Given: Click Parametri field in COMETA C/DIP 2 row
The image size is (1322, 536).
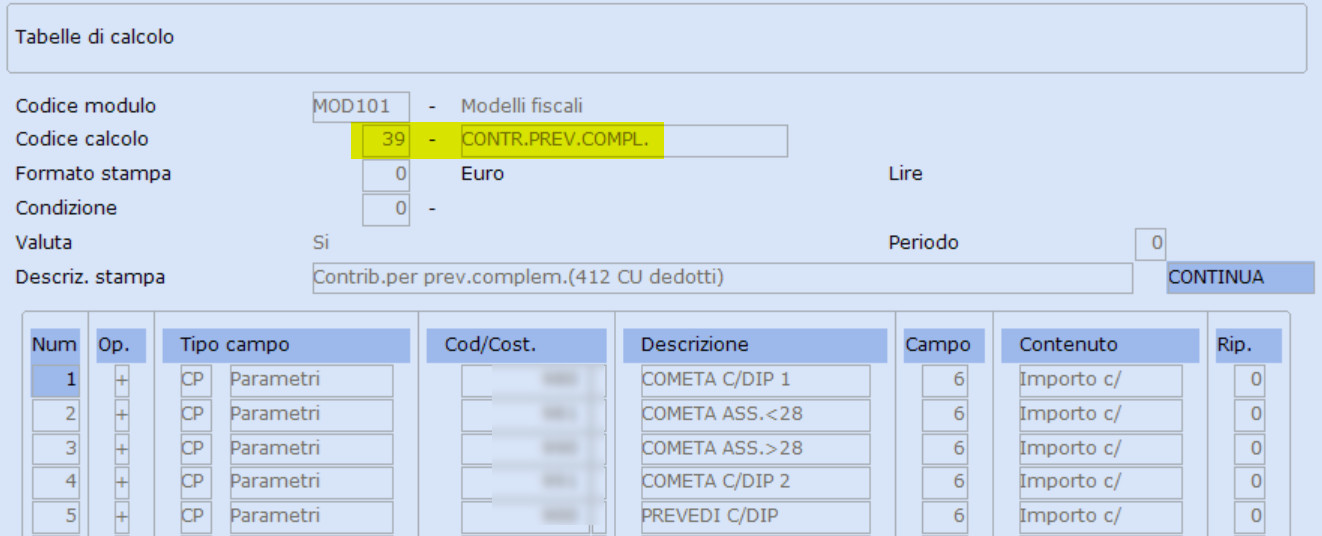Looking at the screenshot, I should click(x=312, y=483).
